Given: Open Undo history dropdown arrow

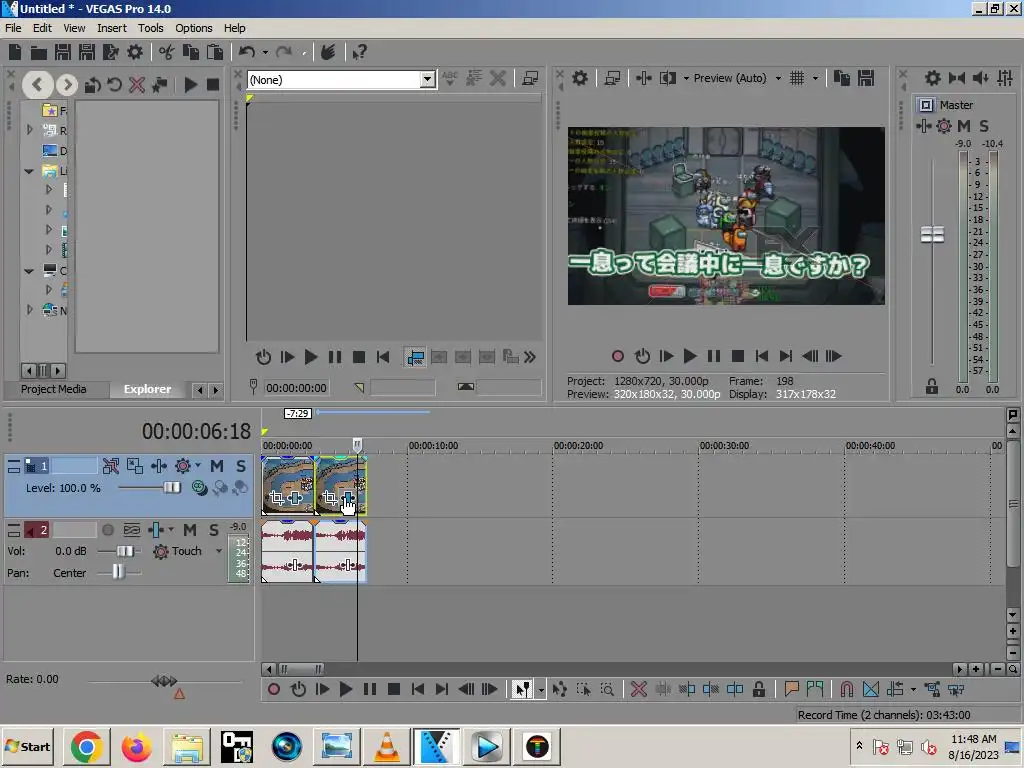Looking at the screenshot, I should pos(265,52).
